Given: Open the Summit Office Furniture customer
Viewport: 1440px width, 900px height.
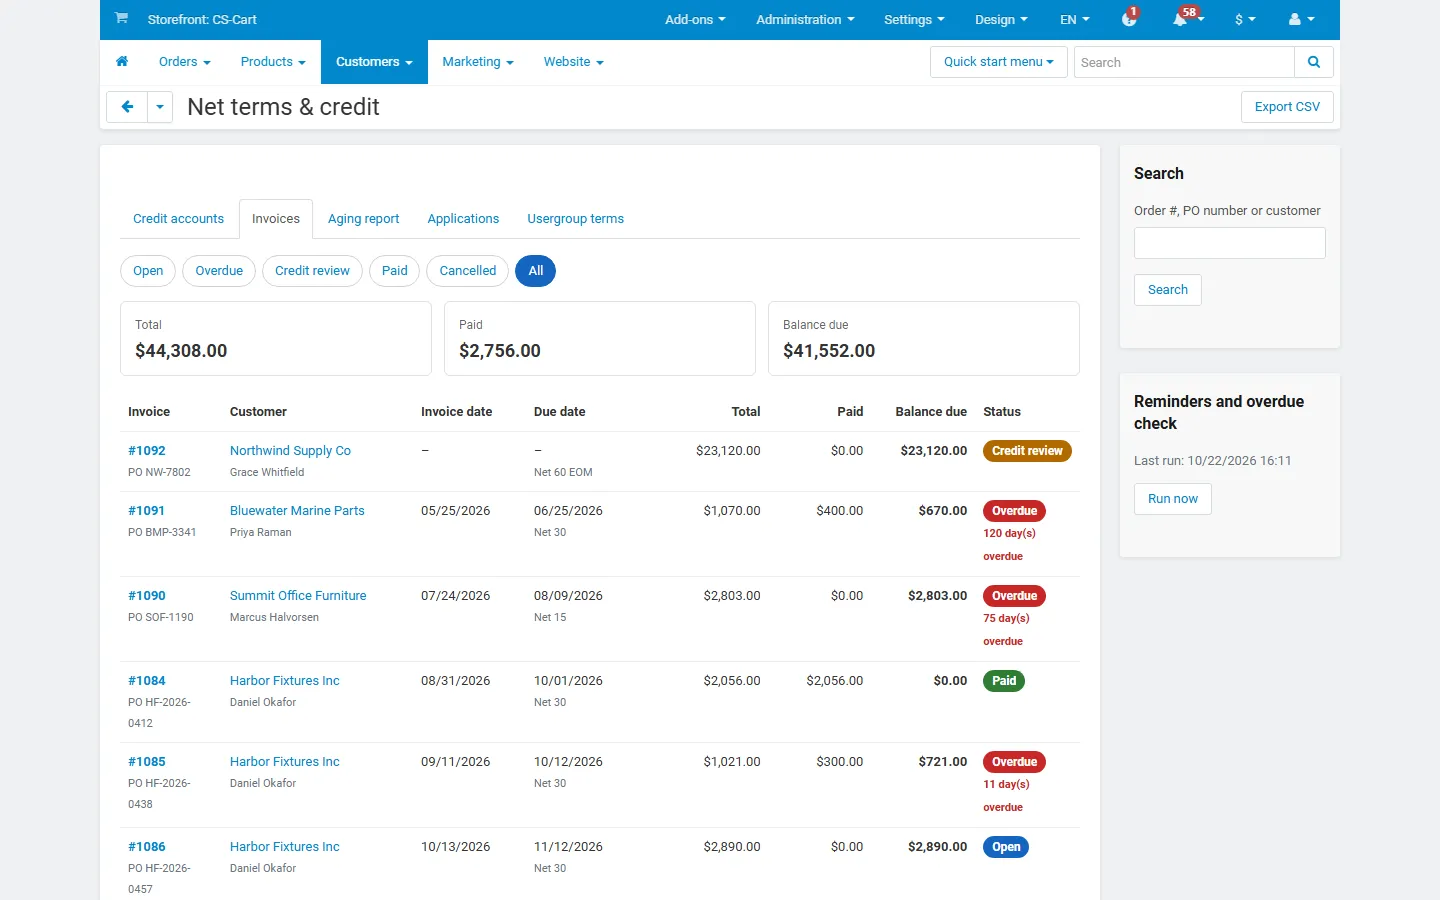Looking at the screenshot, I should point(298,596).
